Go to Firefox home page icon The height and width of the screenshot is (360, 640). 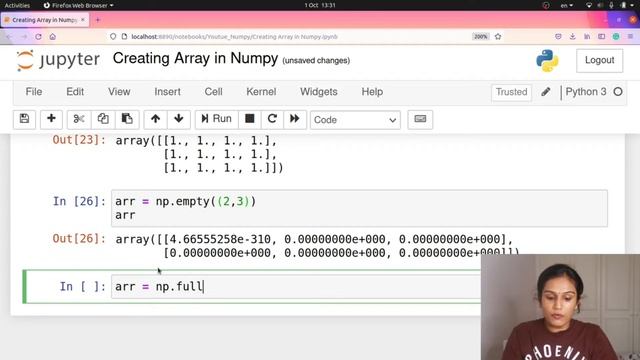pyautogui.click(x=53, y=37)
